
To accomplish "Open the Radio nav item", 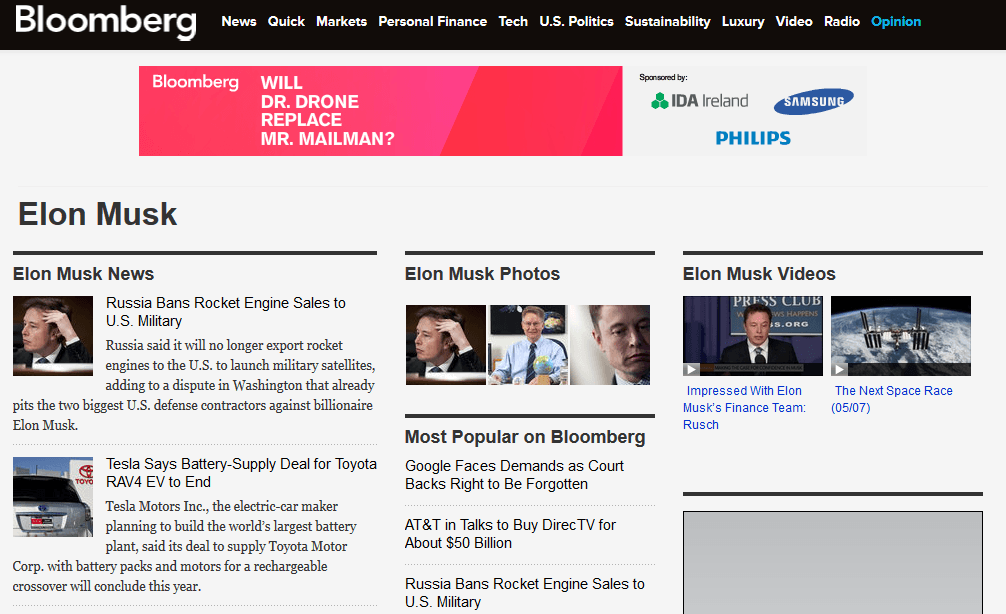I will 842,21.
